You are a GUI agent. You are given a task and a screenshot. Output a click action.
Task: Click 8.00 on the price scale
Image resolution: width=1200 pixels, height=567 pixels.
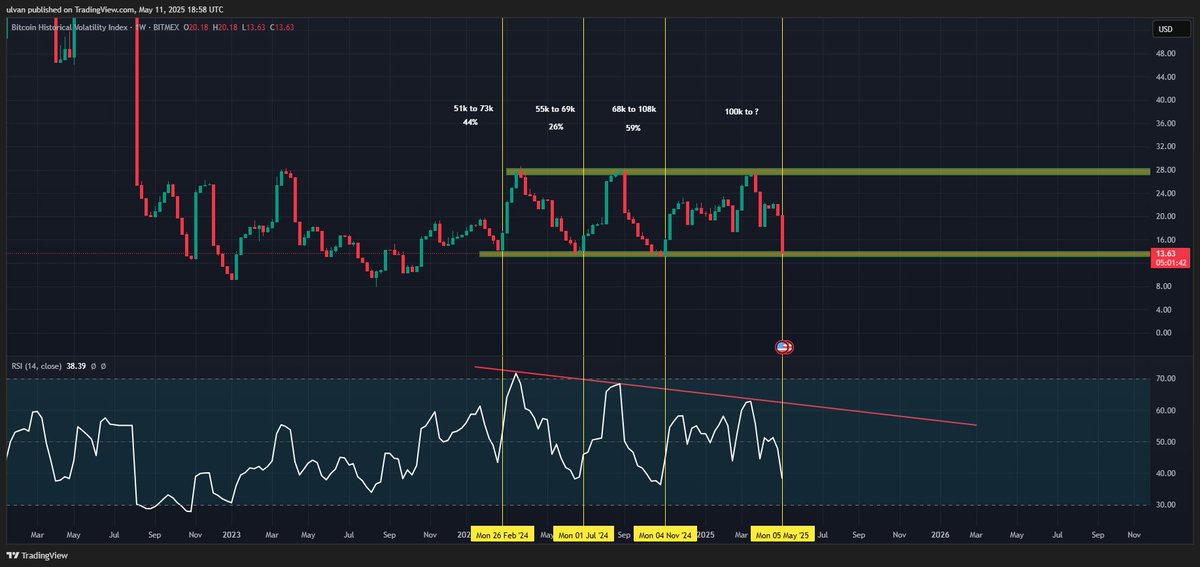(x=1165, y=286)
